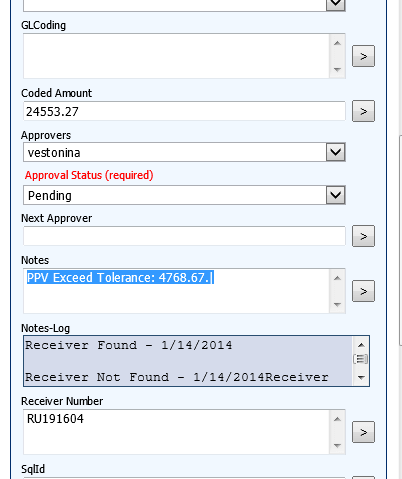The height and width of the screenshot is (479, 402).
Task: Click the arrow button beside GLCoding
Action: point(363,56)
